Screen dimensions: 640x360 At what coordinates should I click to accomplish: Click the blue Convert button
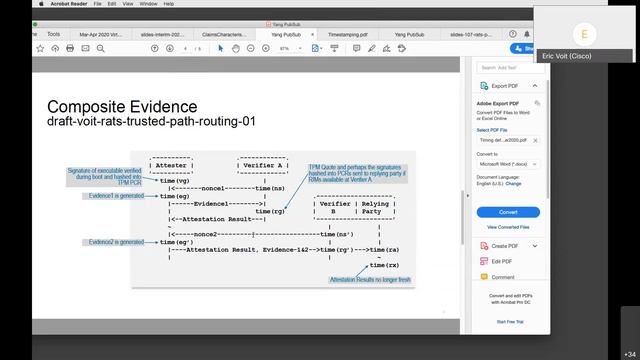click(x=508, y=212)
